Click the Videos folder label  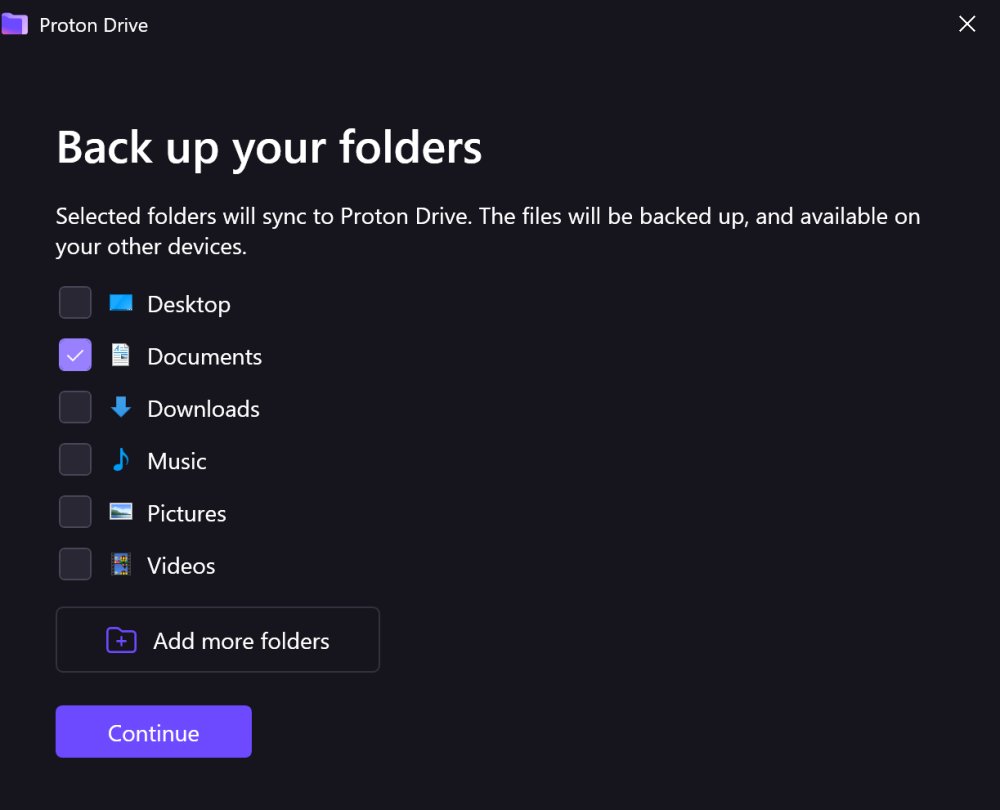(x=181, y=566)
